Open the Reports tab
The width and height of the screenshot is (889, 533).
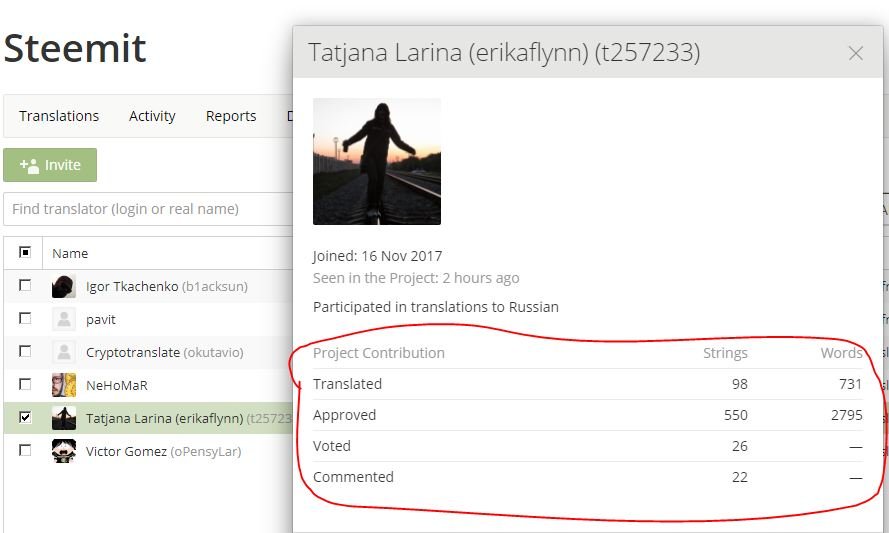tap(231, 116)
